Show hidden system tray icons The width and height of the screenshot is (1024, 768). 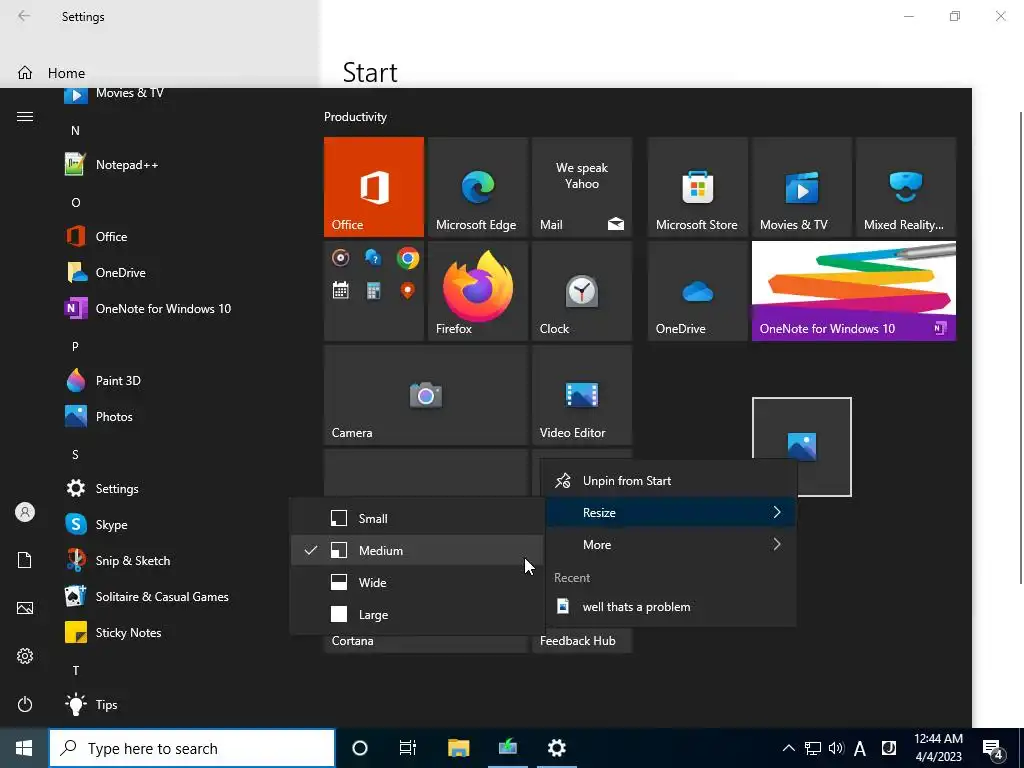point(788,748)
